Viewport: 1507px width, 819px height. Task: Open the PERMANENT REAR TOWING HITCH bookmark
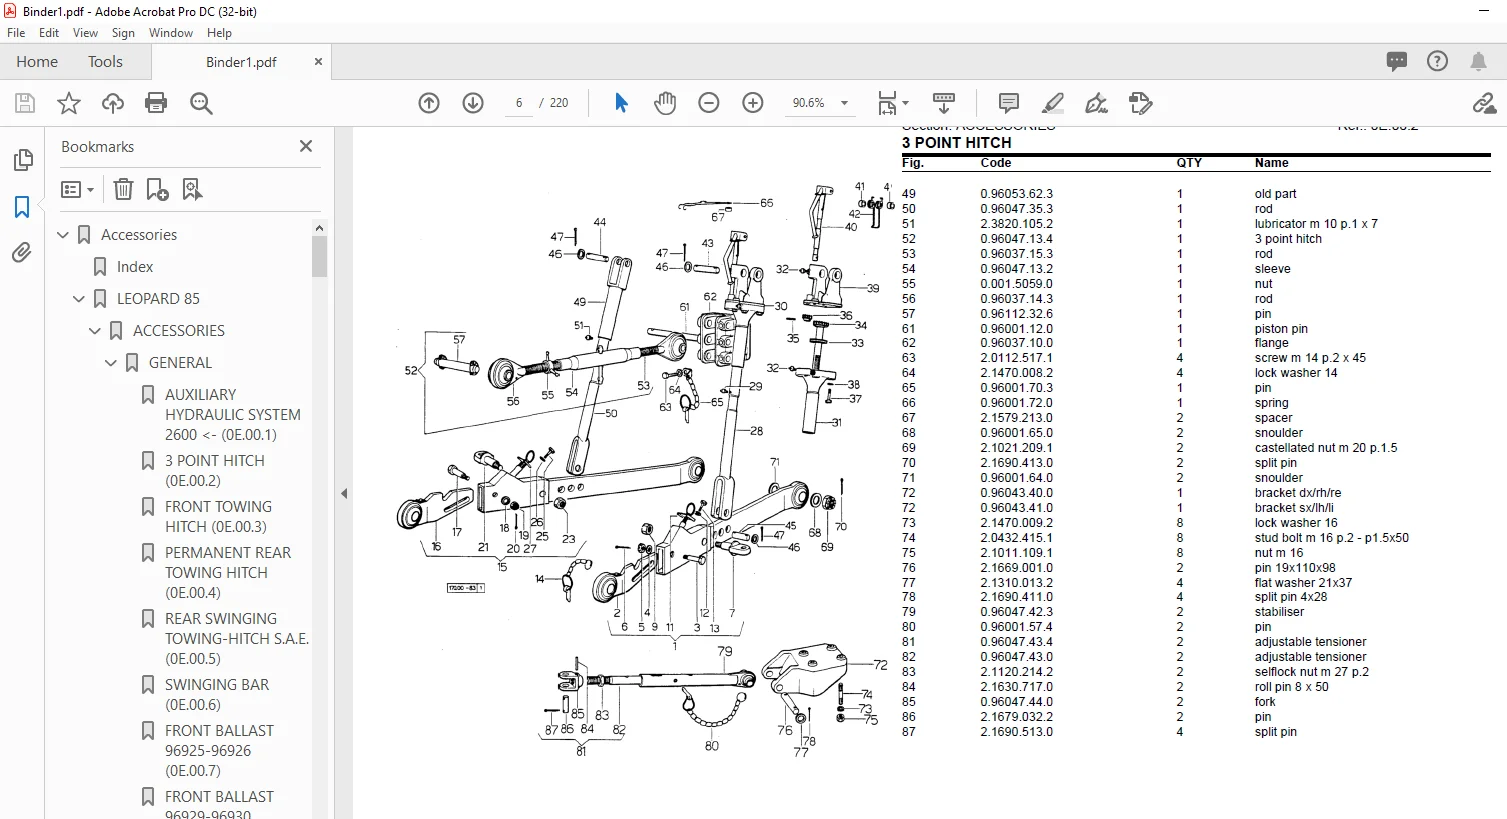(228, 573)
